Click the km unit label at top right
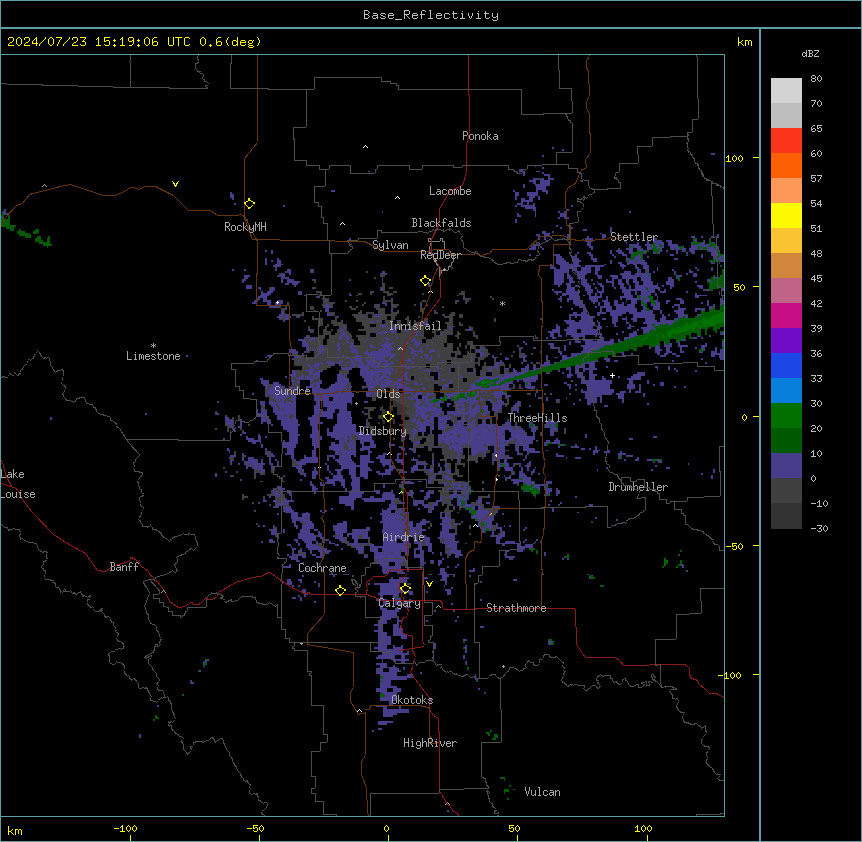Image resolution: width=862 pixels, height=842 pixels. click(745, 42)
